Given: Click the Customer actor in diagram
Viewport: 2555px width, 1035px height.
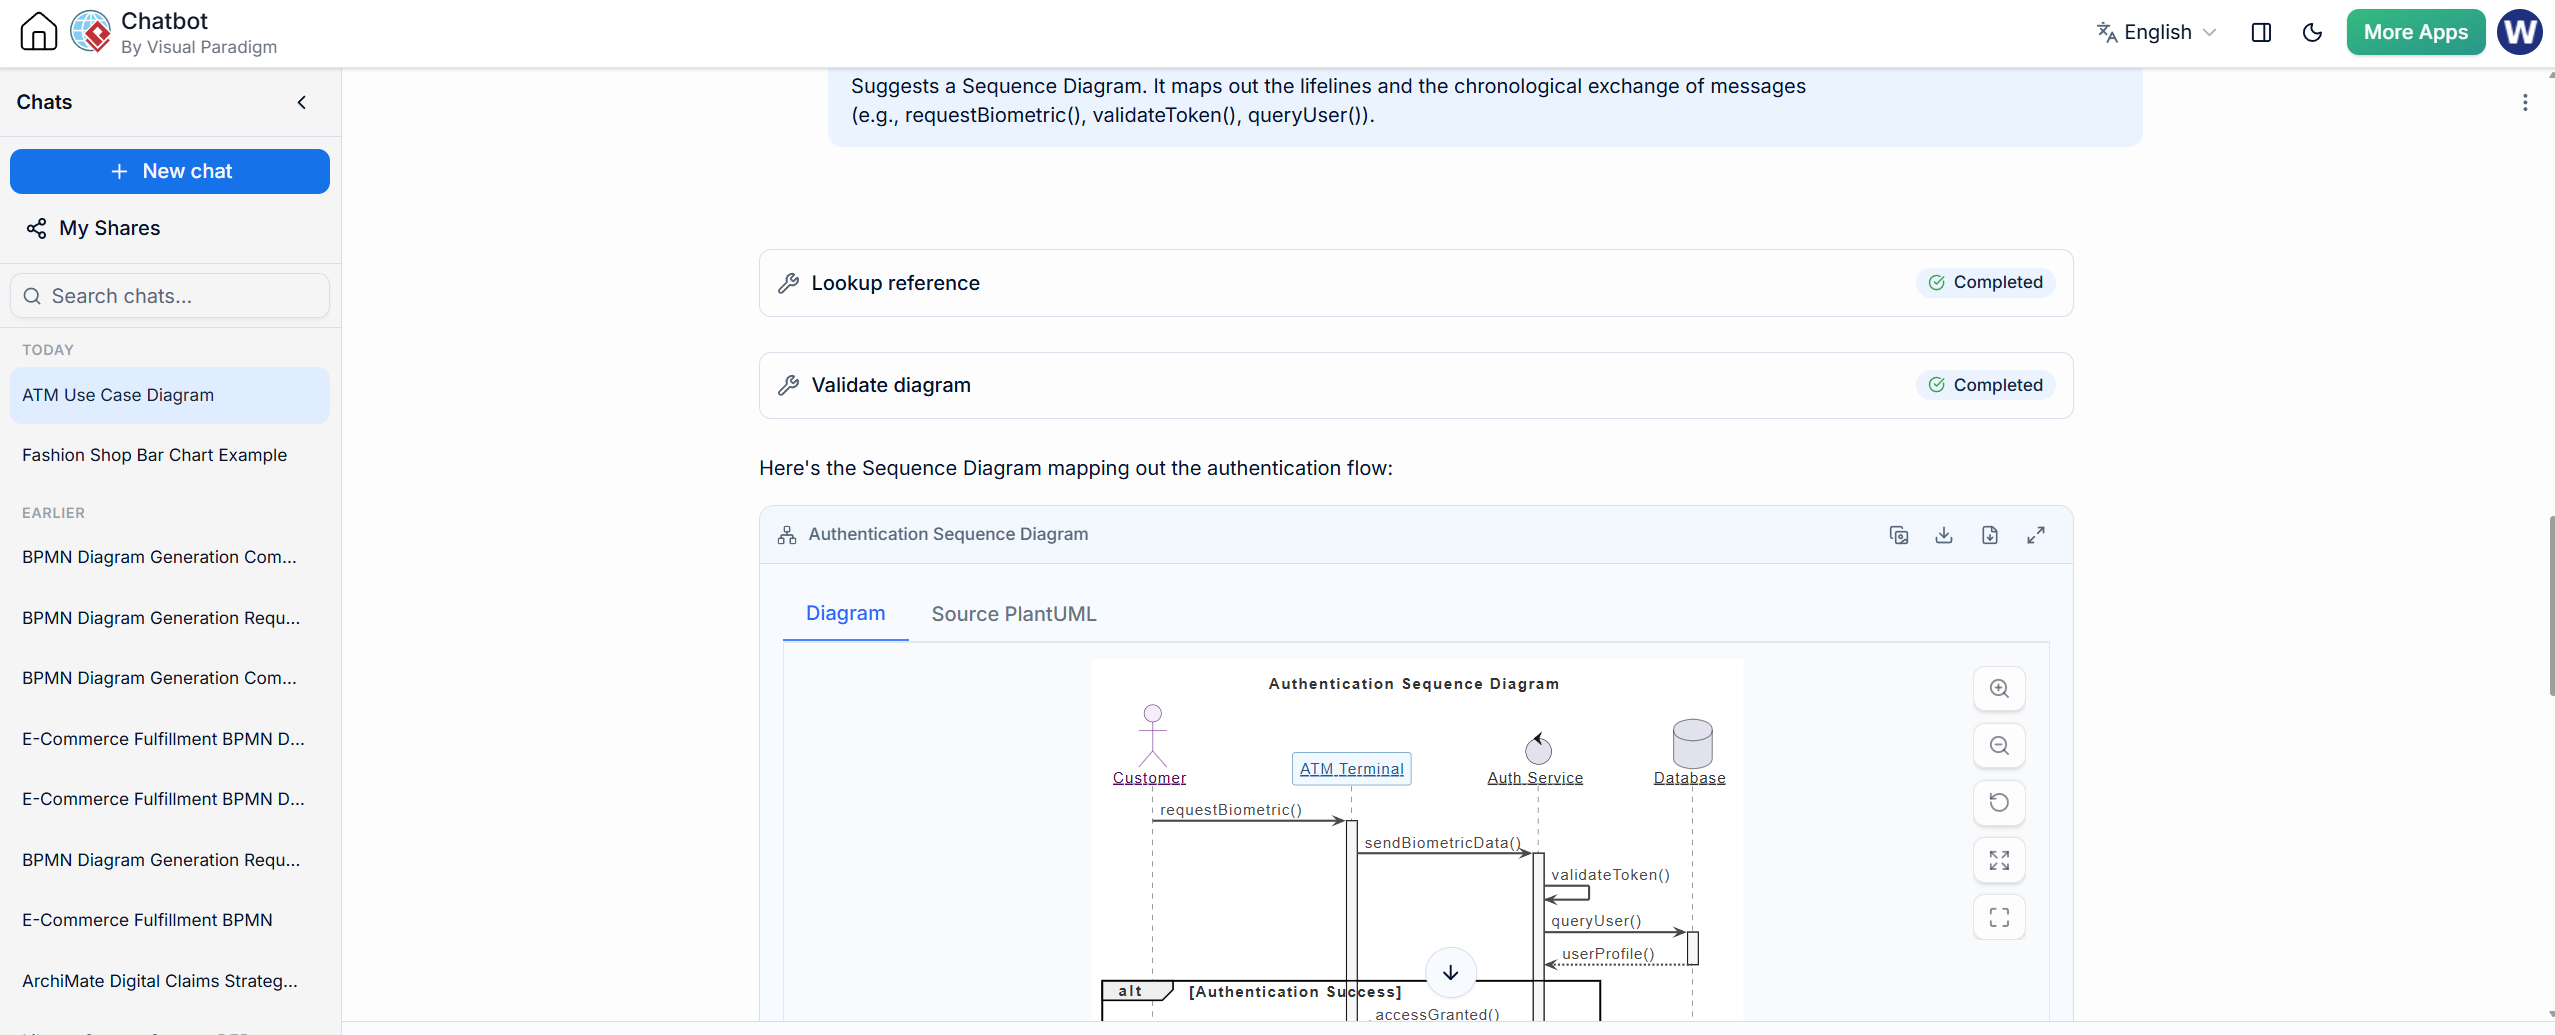Looking at the screenshot, I should pos(1150,745).
